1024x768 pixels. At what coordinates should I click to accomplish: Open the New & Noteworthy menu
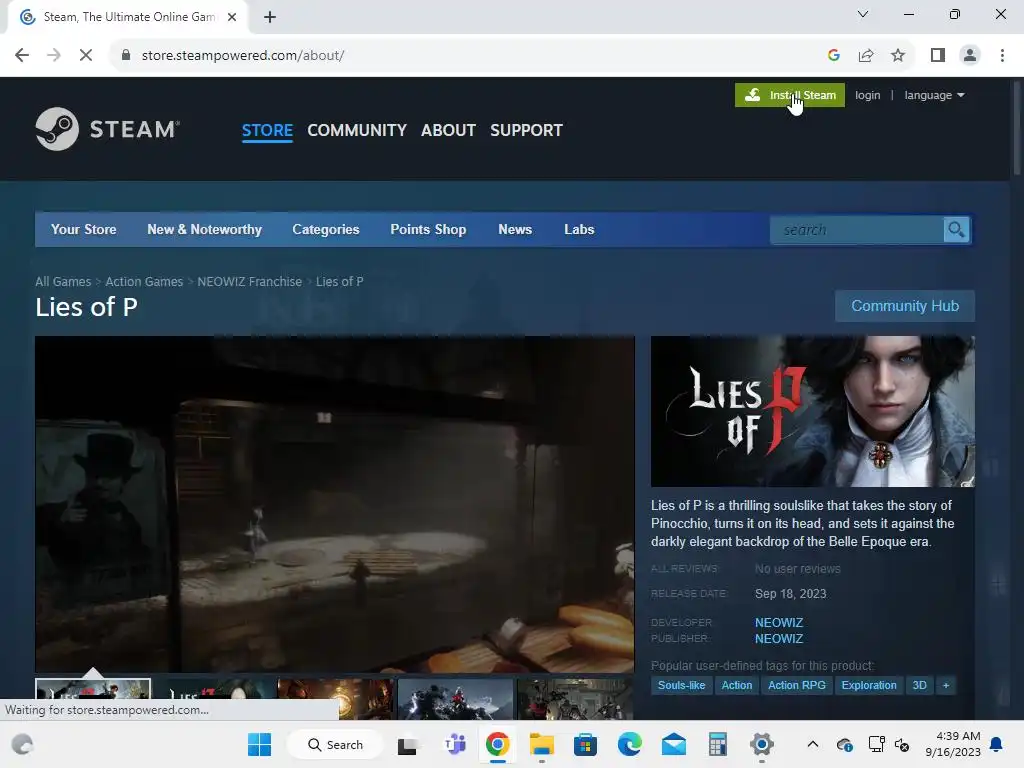pyautogui.click(x=204, y=229)
